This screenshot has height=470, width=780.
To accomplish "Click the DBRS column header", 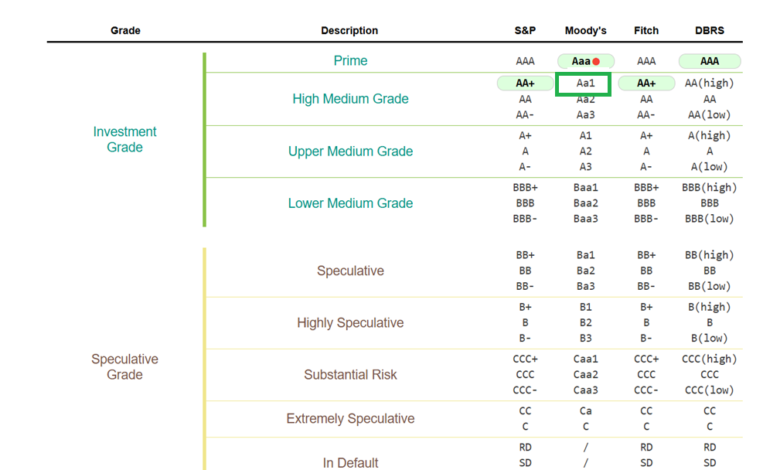I will point(709,30).
